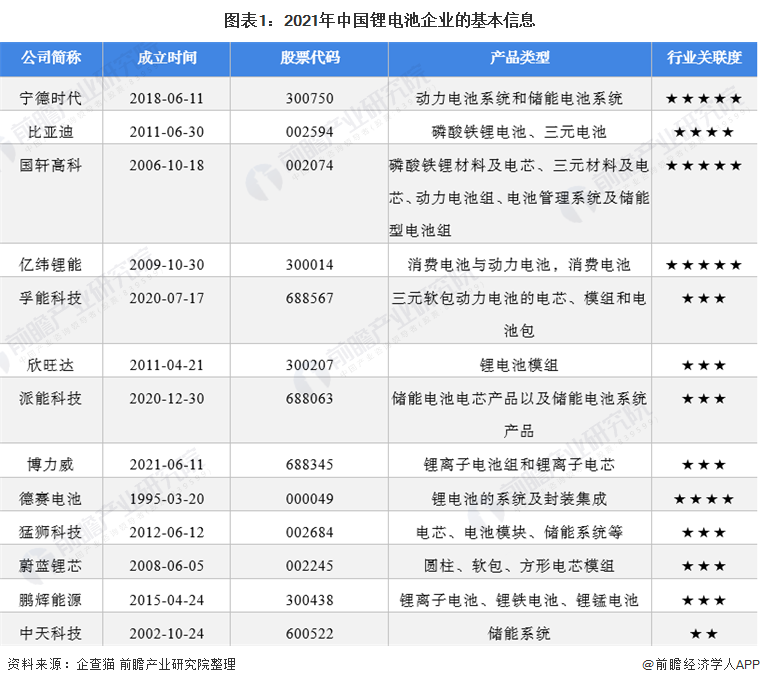Click the two-star rating for 中天科技
The height and width of the screenshot is (685, 760).
(x=704, y=634)
